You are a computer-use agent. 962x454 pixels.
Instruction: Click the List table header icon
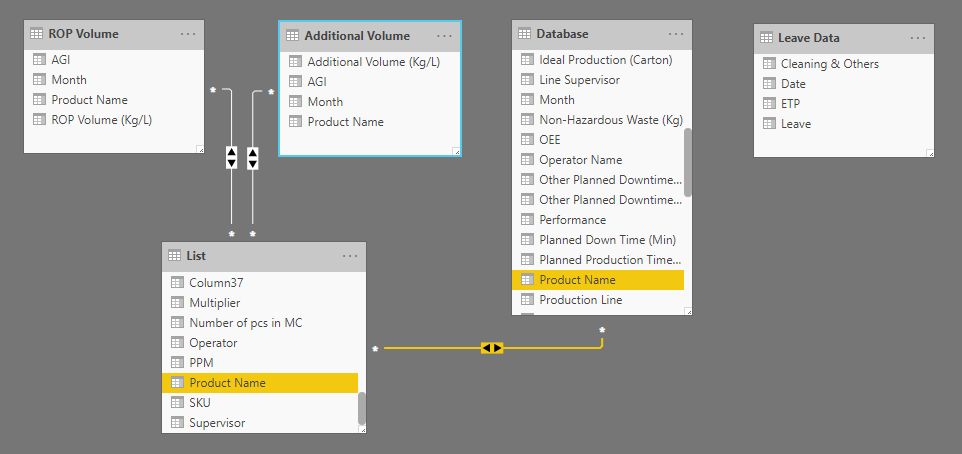click(x=175, y=256)
